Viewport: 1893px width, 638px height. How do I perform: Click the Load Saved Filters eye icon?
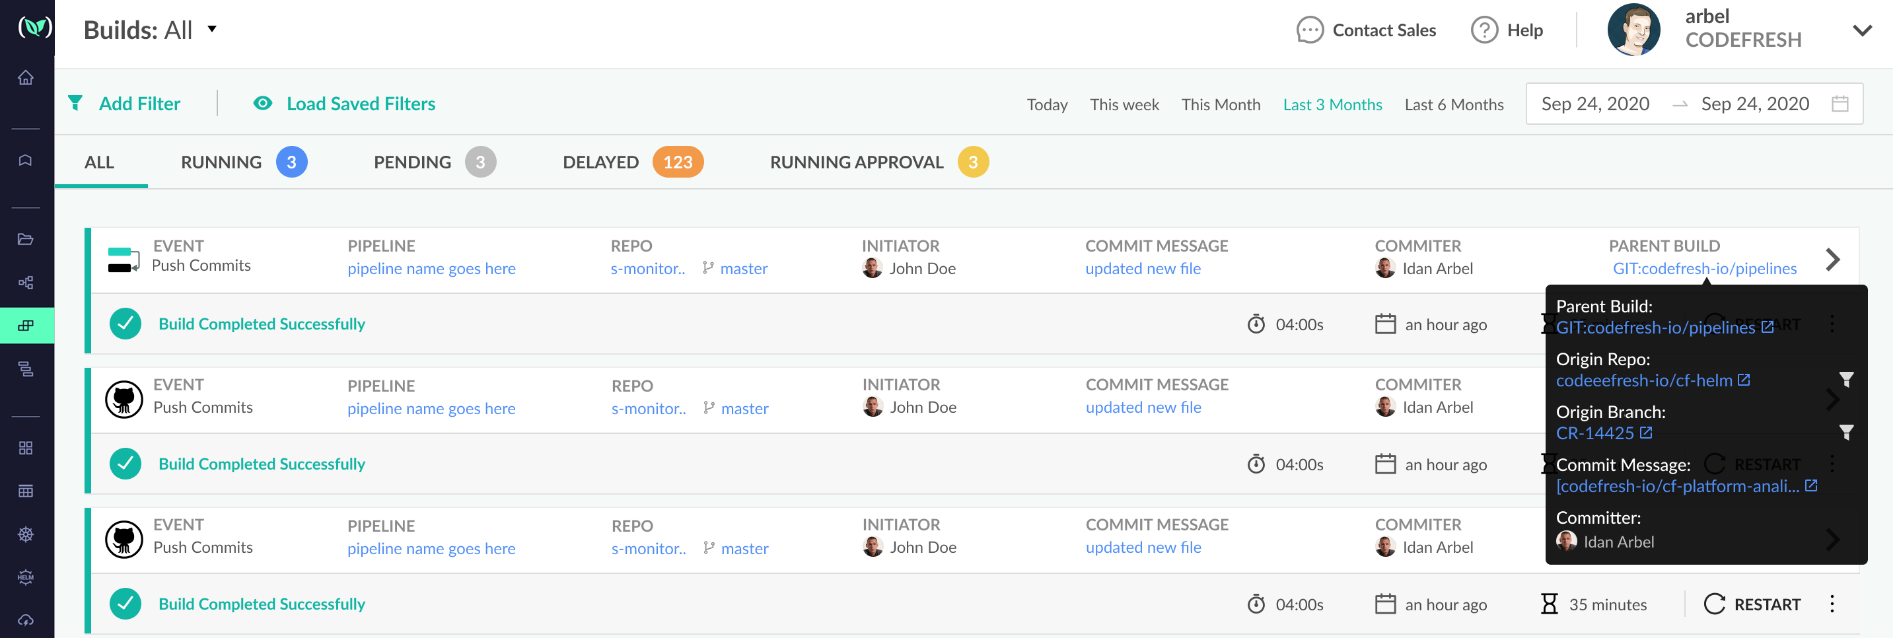point(263,104)
